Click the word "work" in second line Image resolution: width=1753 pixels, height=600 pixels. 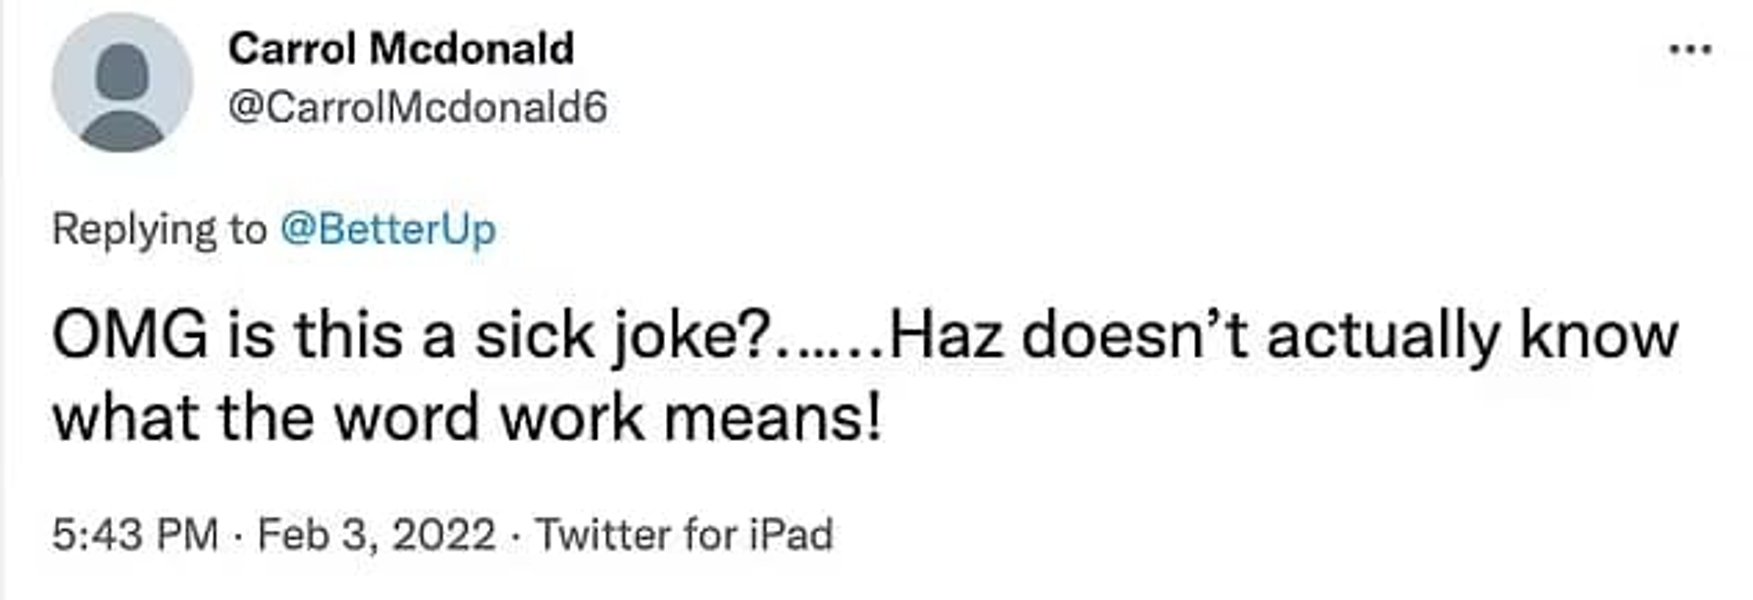click(572, 416)
